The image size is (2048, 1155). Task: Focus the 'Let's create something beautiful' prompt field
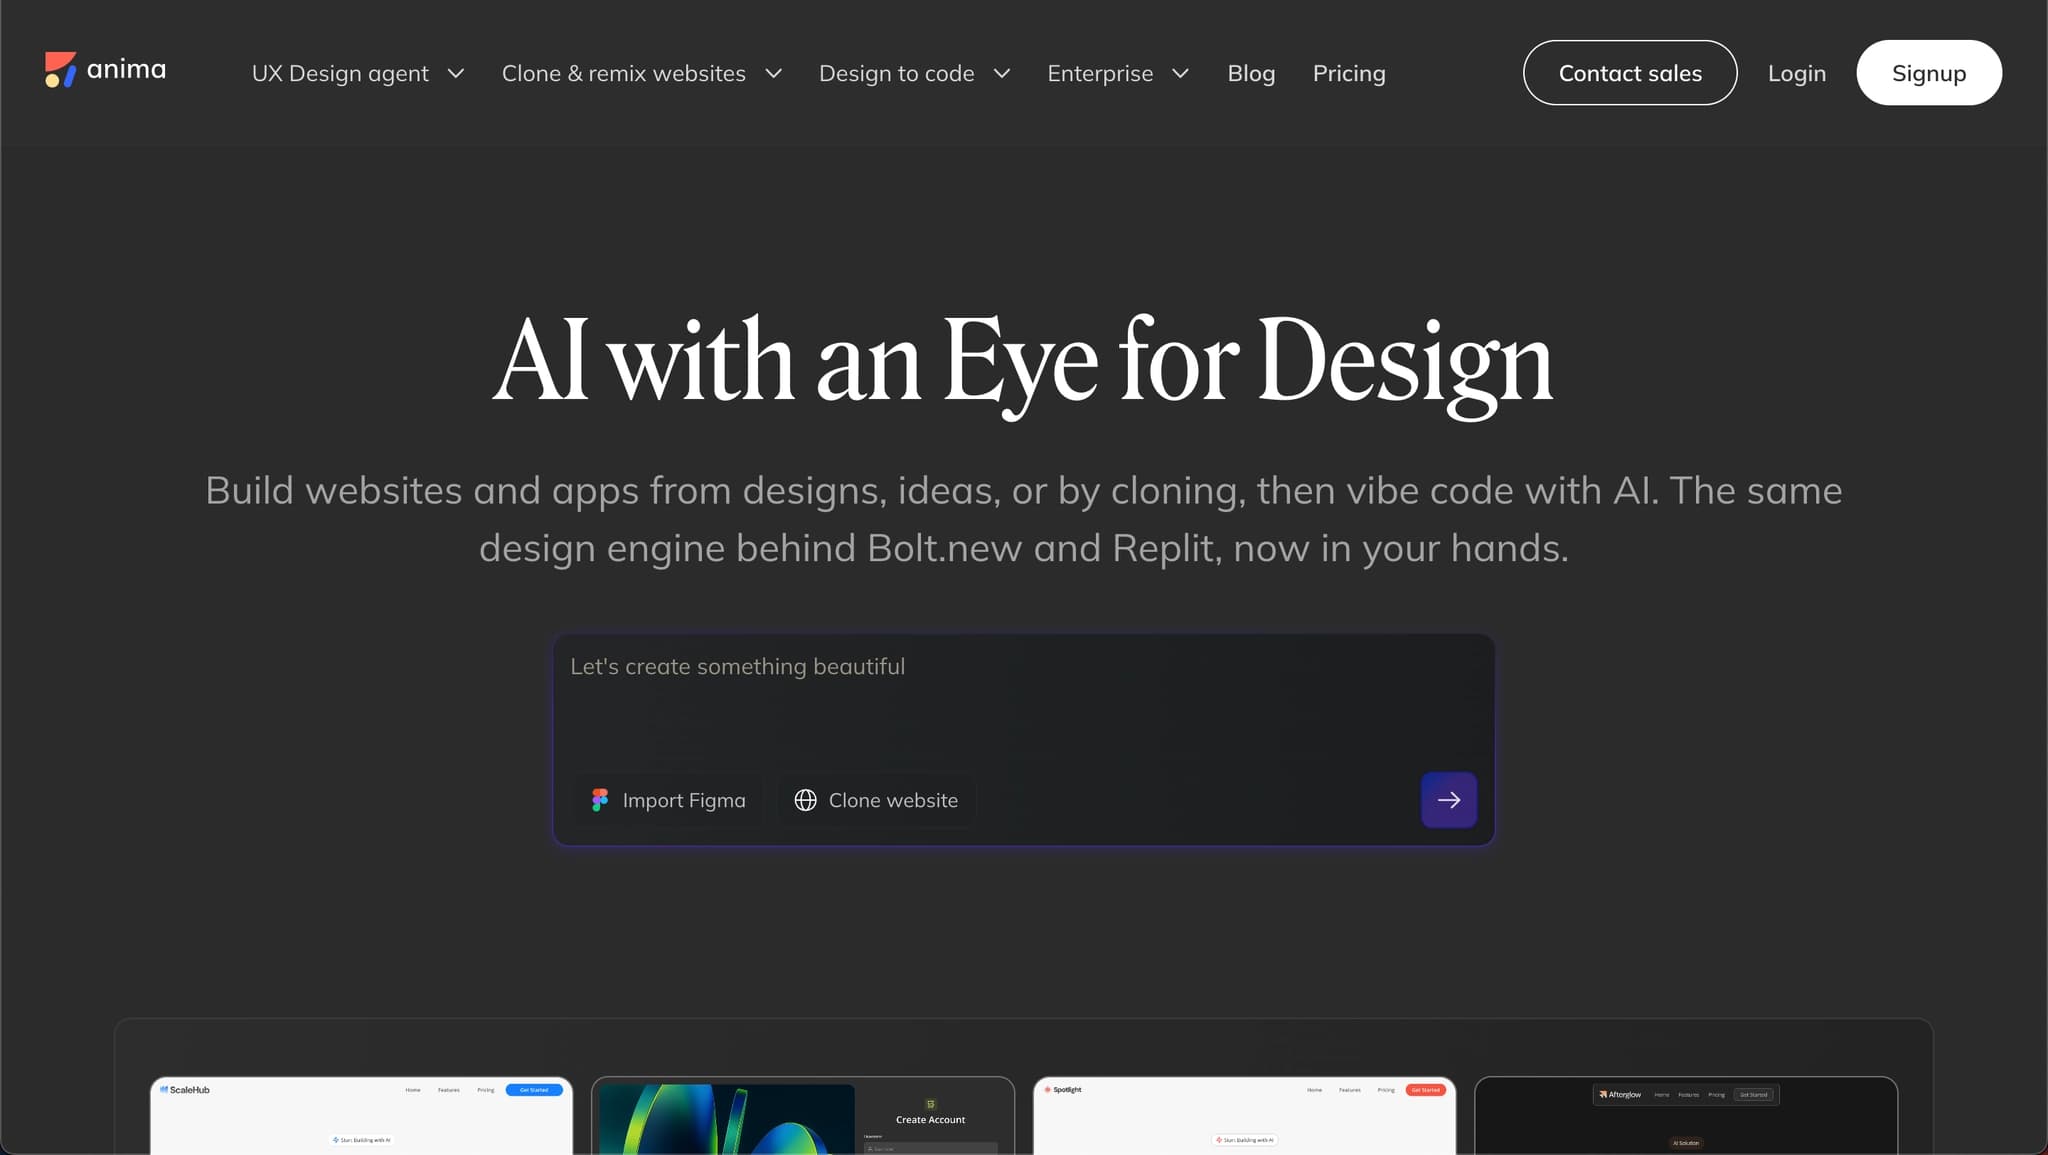click(1024, 700)
